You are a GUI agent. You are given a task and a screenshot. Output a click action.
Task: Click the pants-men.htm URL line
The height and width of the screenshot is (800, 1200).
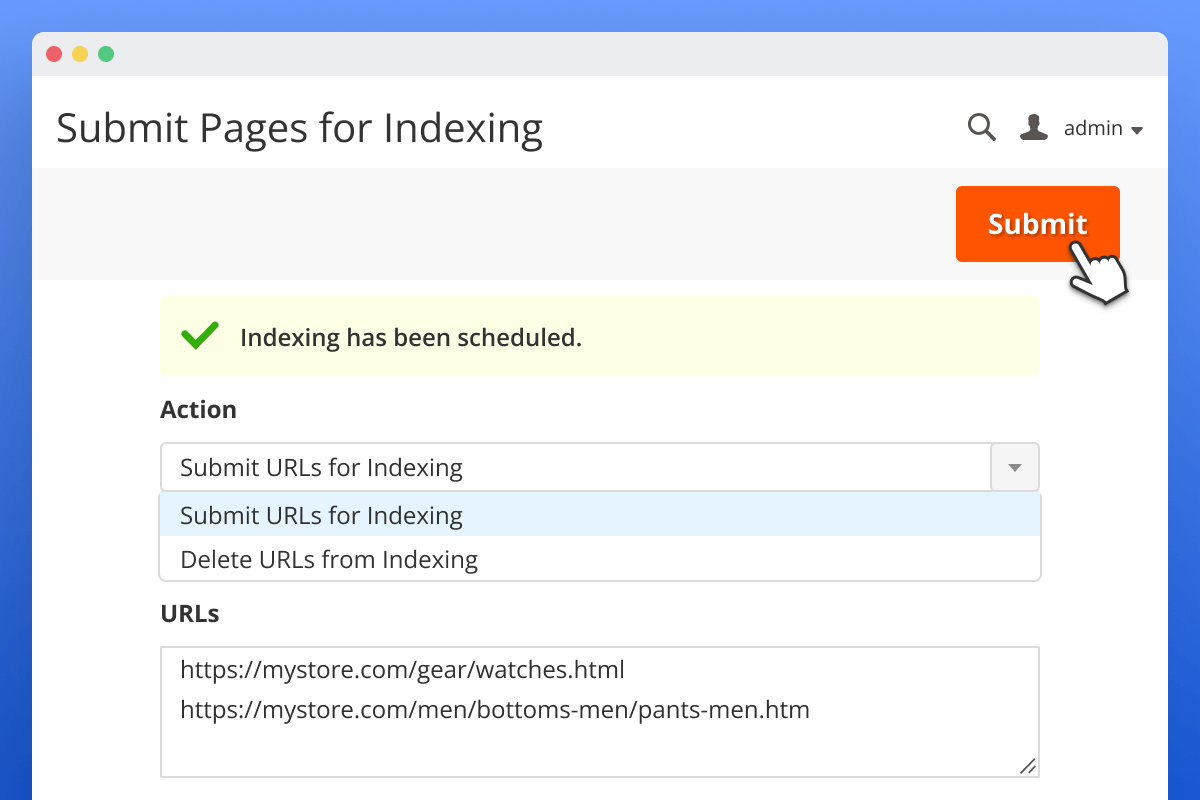click(x=494, y=710)
